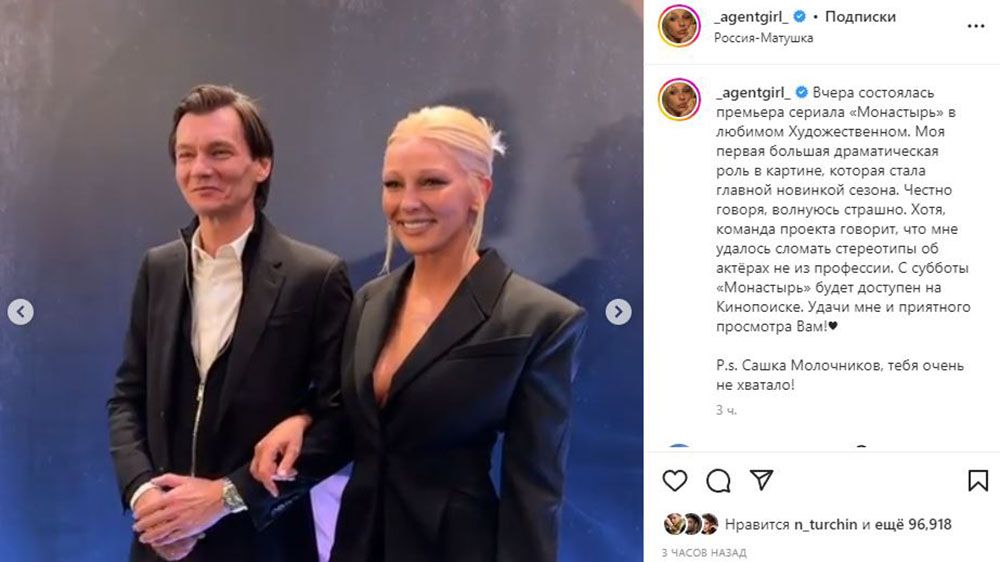
Task: Go to the previous photo in carousel
Action: 20,312
